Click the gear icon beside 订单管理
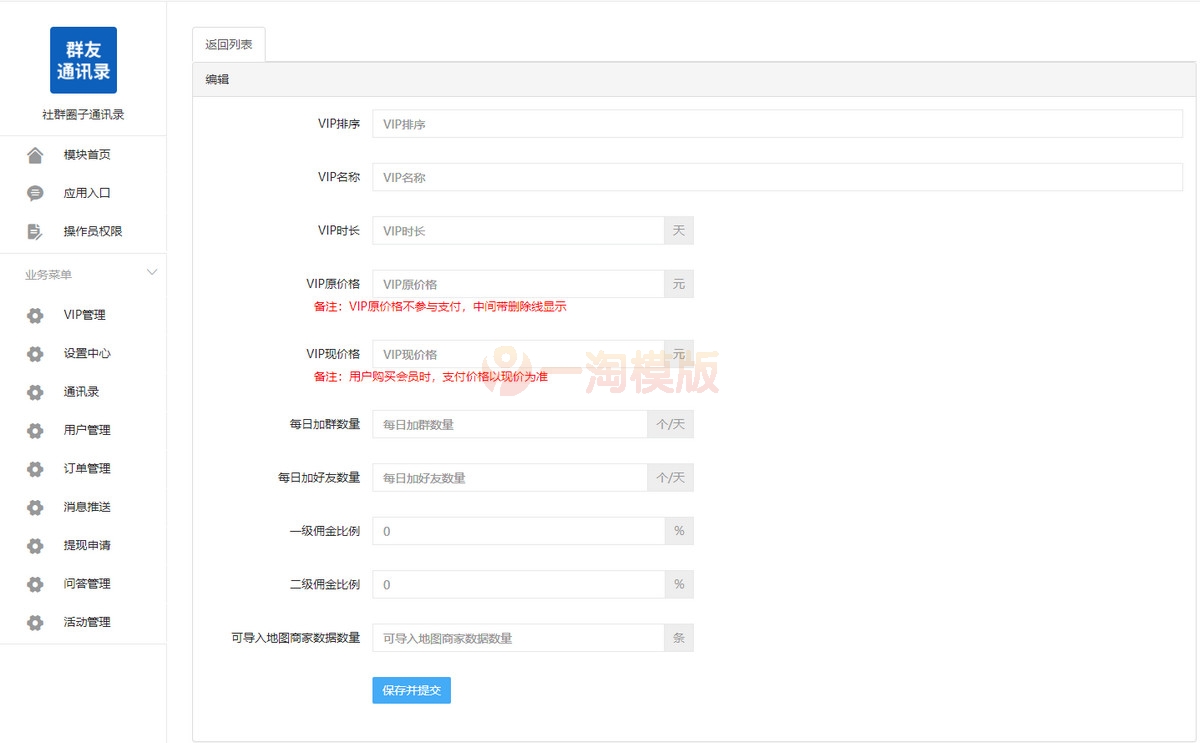The image size is (1200, 743). click(x=35, y=468)
